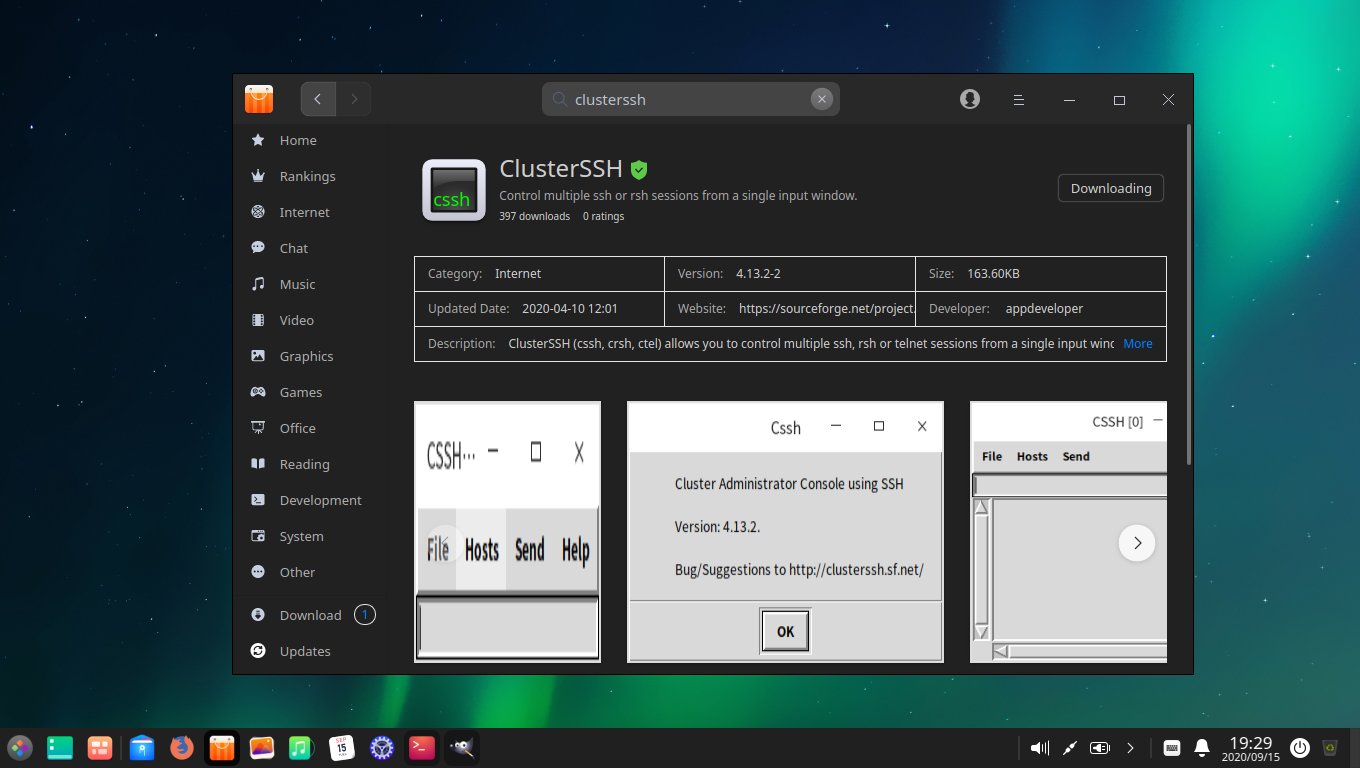Screen dimensions: 1360x768
Task: Open the app store hamburger menu
Action: point(1018,100)
